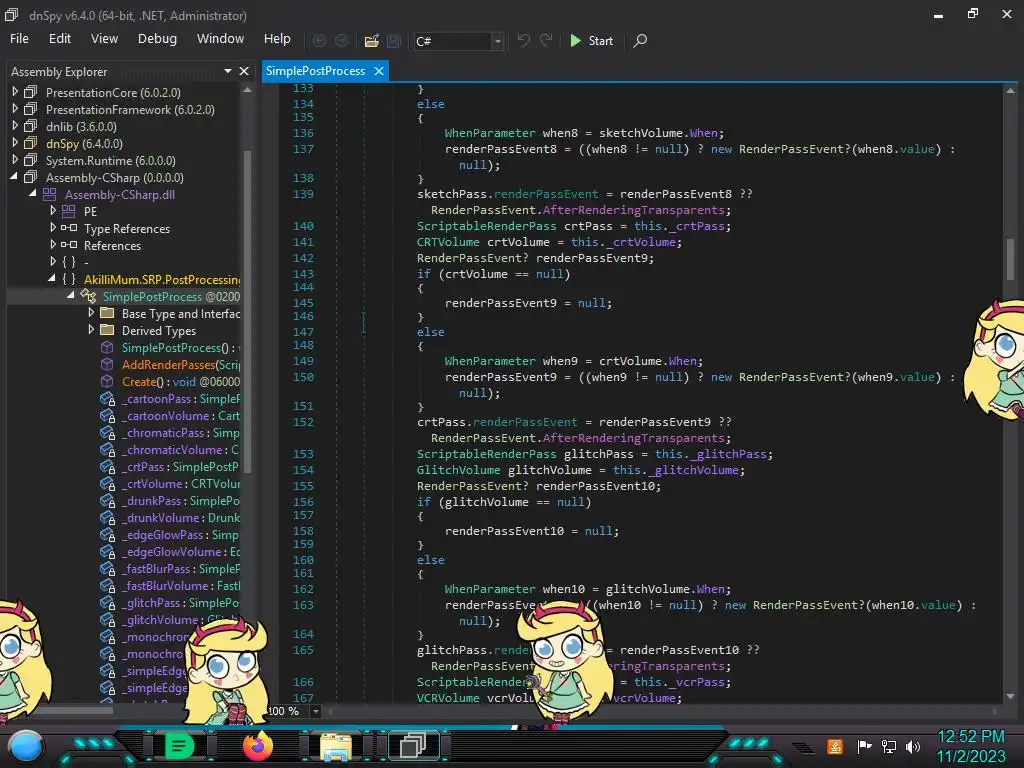Click the _edgeGlowPass field icon

click(x=107, y=534)
